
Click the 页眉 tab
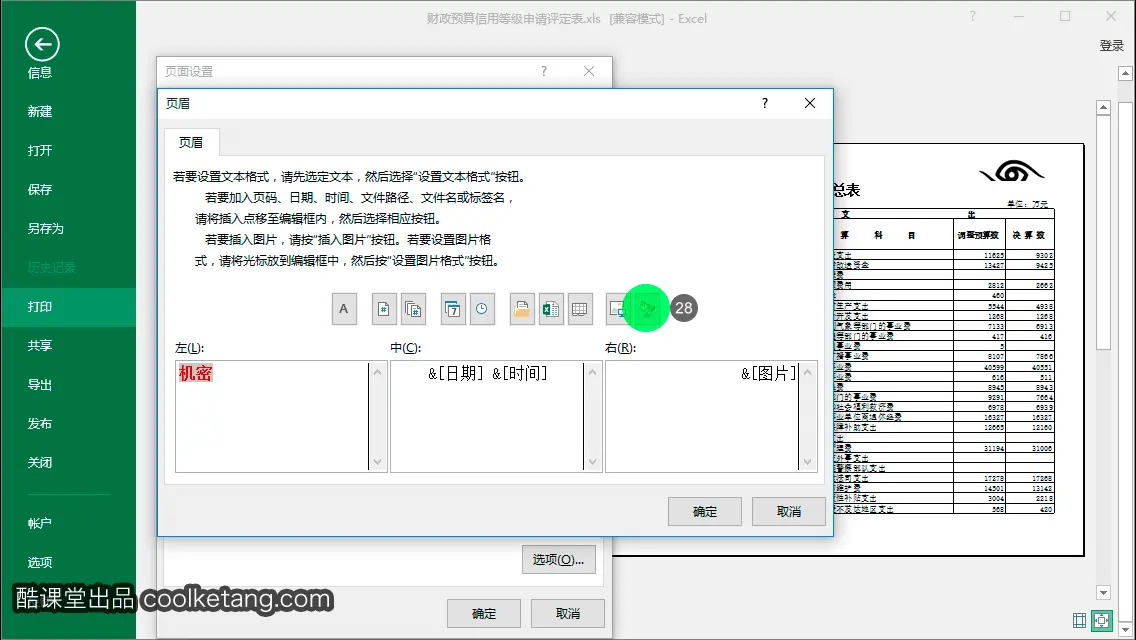point(191,143)
